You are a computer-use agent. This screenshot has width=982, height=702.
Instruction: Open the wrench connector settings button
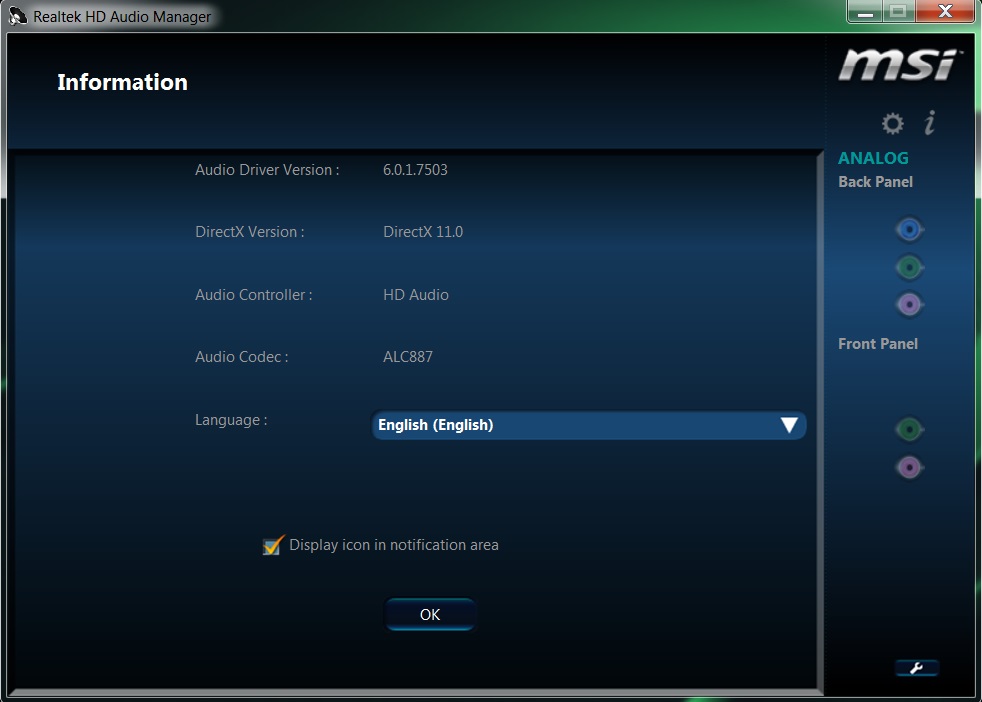pyautogui.click(x=916, y=668)
